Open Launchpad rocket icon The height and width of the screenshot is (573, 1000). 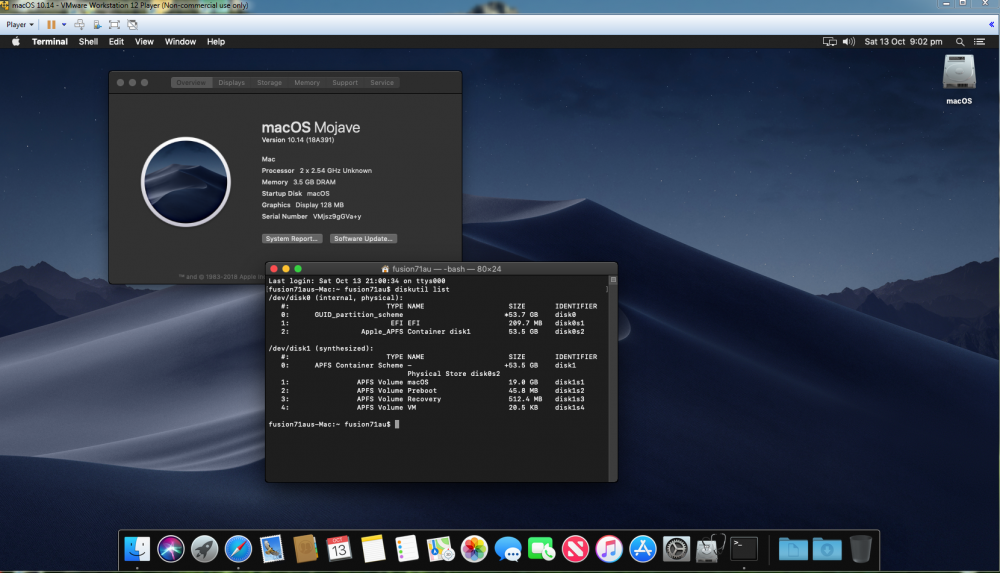(x=205, y=549)
